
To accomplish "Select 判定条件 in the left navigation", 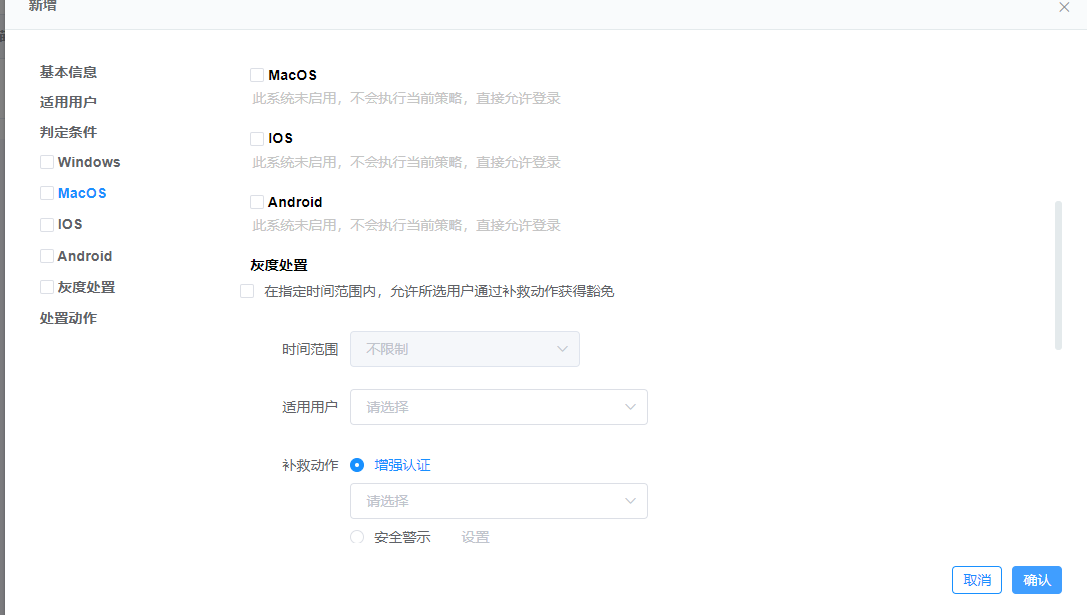I will point(68,131).
